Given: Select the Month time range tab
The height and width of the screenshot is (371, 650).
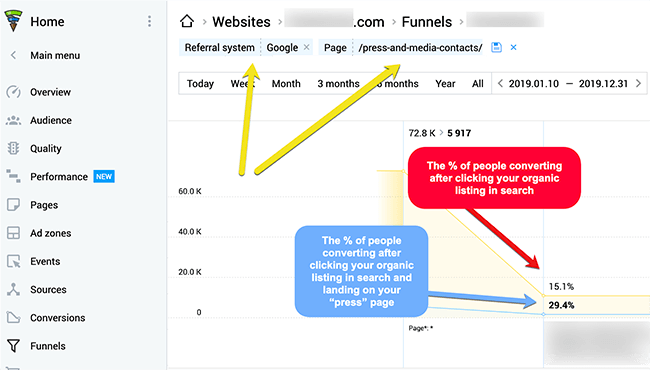Looking at the screenshot, I should click(286, 84).
